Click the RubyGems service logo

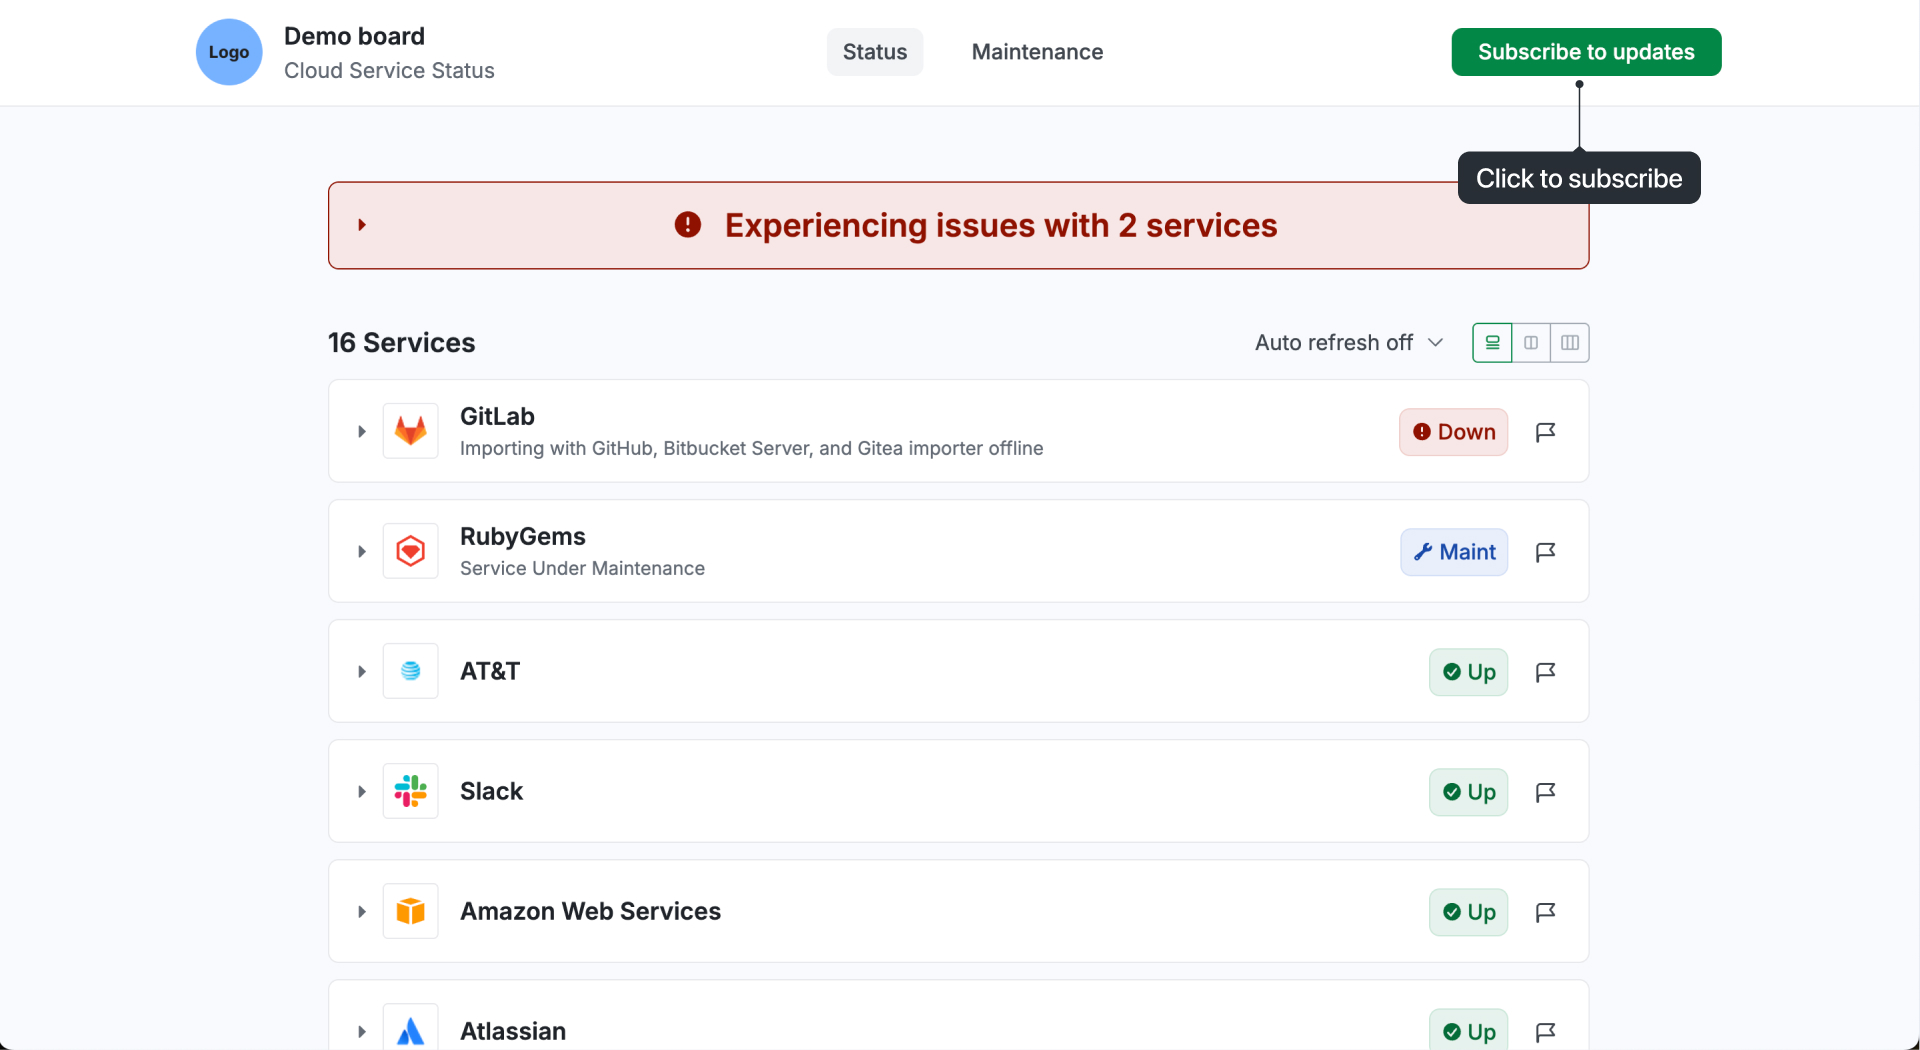click(x=411, y=551)
